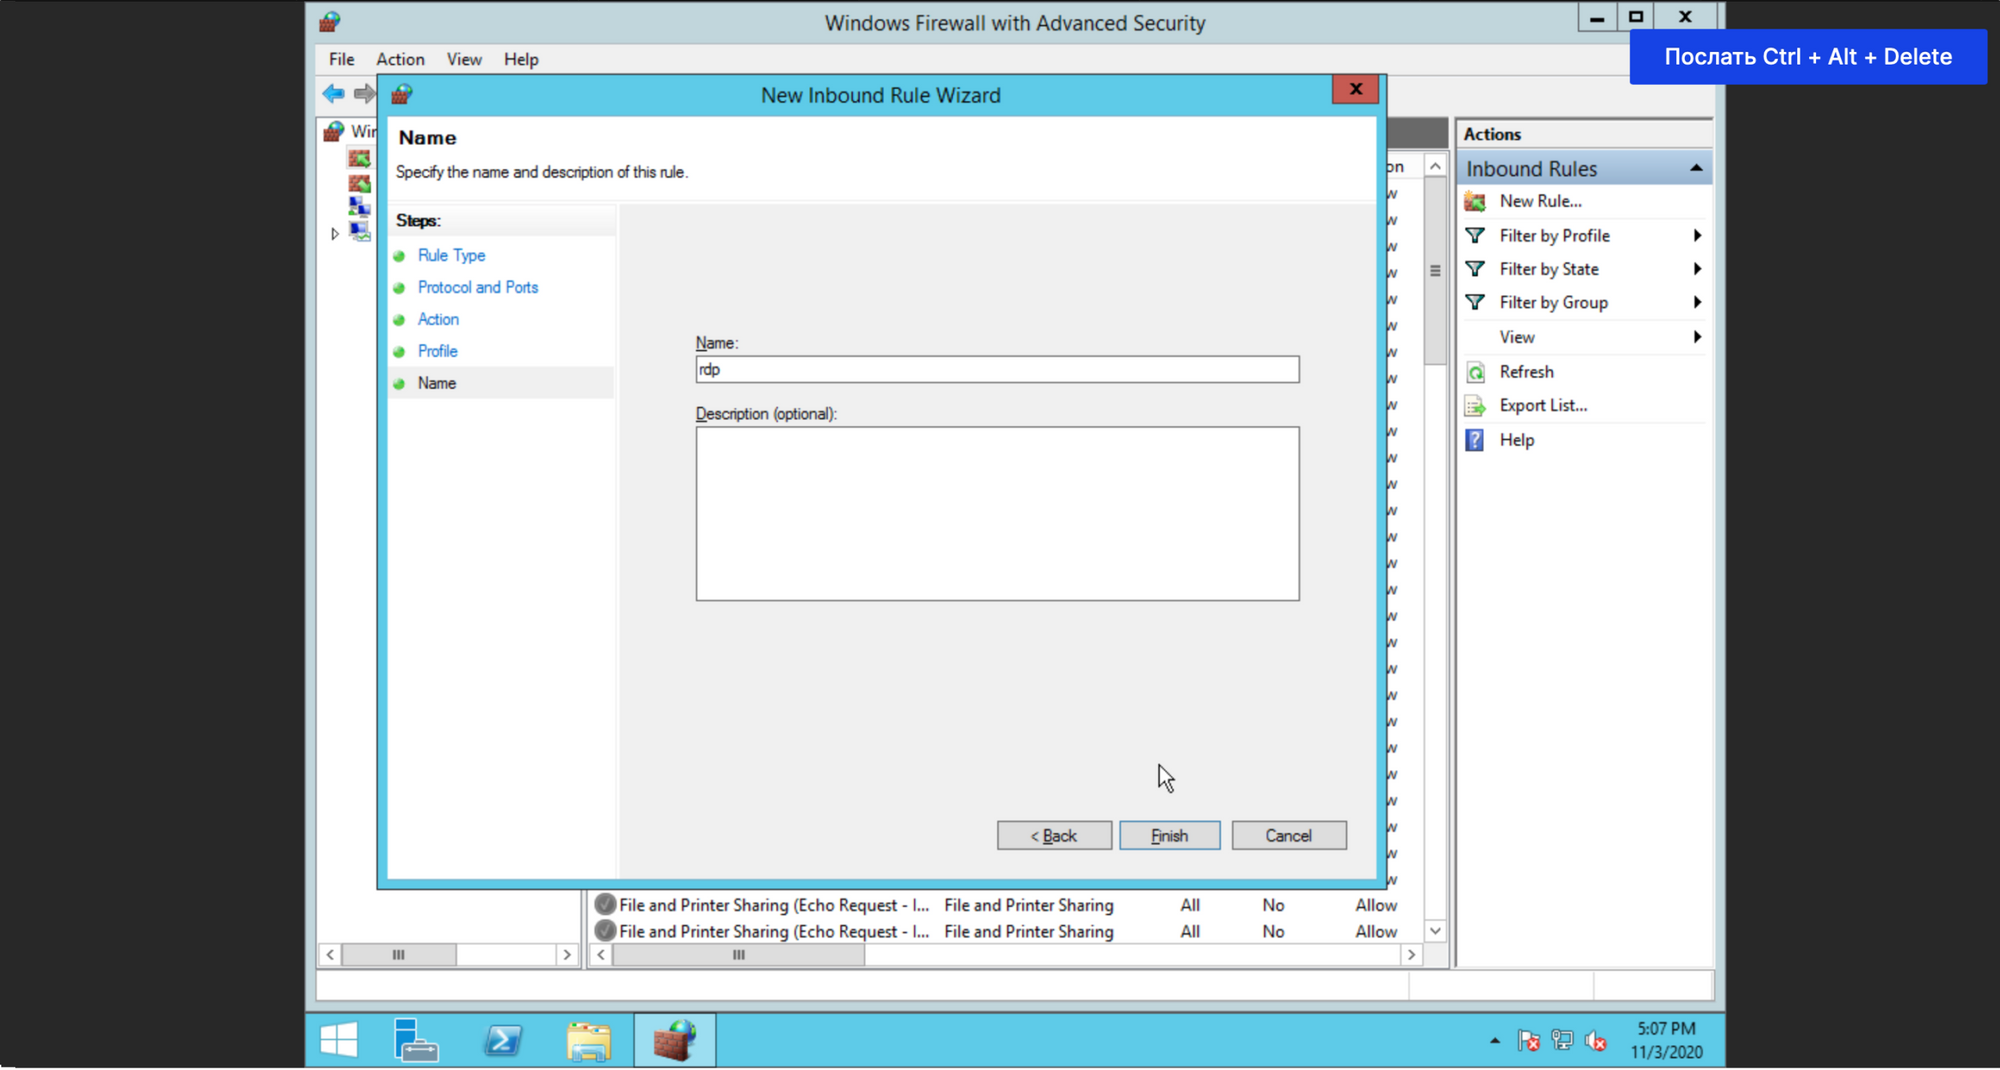Viewport: 2000px width, 1070px height.
Task: Close the New Inbound Rule Wizard
Action: click(1356, 89)
